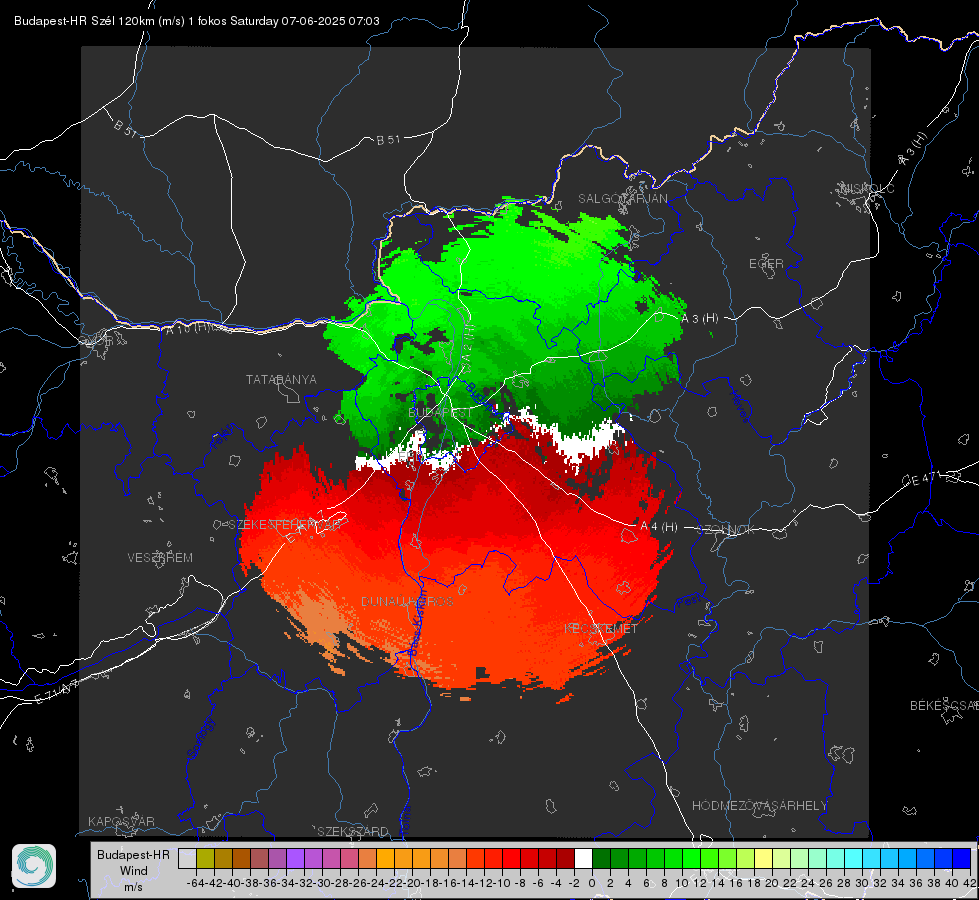Click the Pest county label in blue
This screenshot has width=979, height=900.
(x=688, y=601)
